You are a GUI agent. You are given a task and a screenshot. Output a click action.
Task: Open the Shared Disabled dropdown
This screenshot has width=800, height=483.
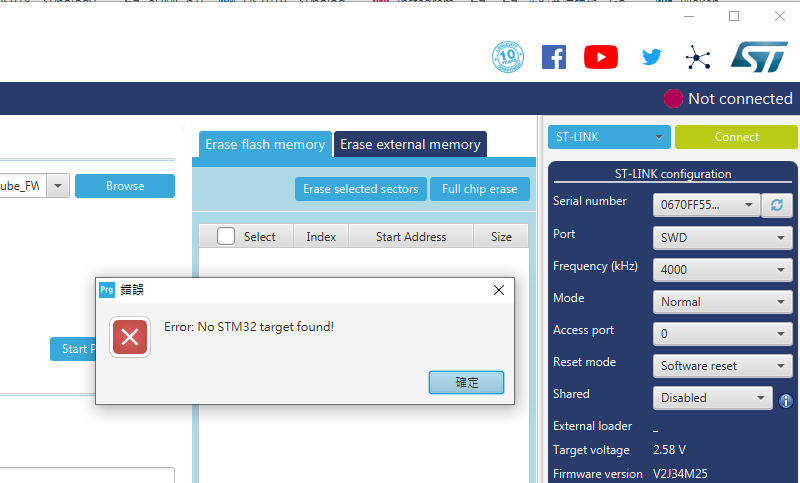(x=713, y=398)
